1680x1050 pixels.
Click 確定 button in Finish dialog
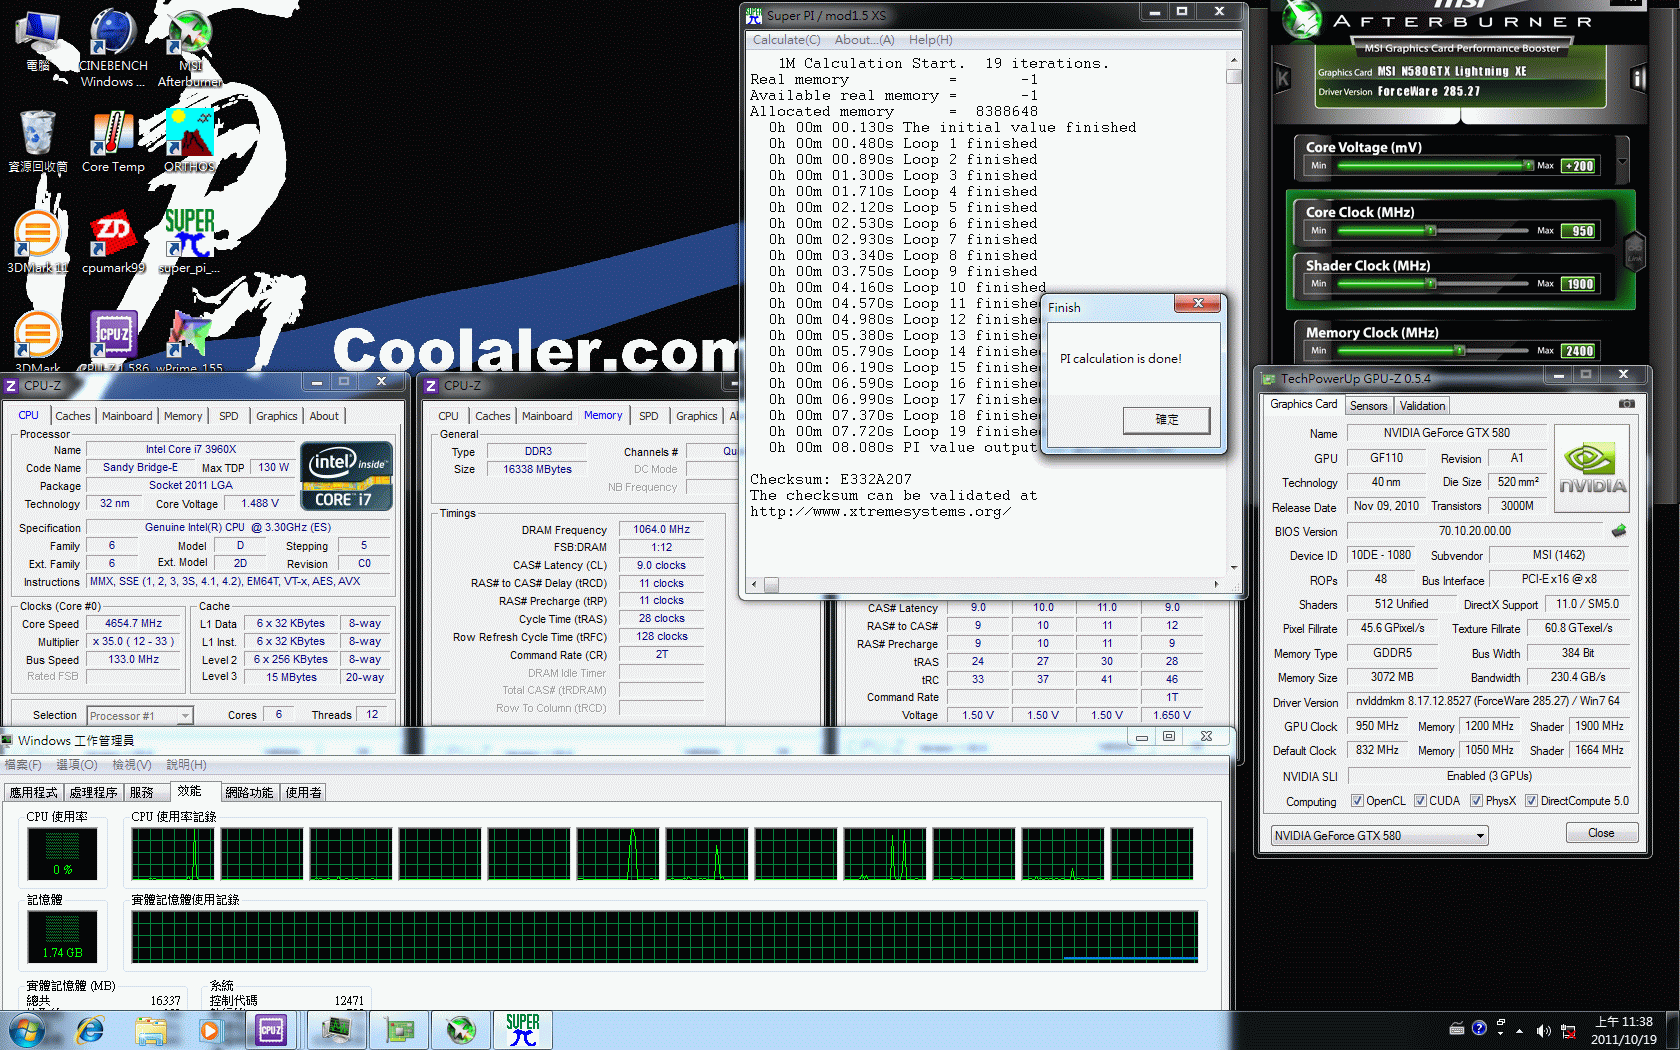(x=1167, y=420)
